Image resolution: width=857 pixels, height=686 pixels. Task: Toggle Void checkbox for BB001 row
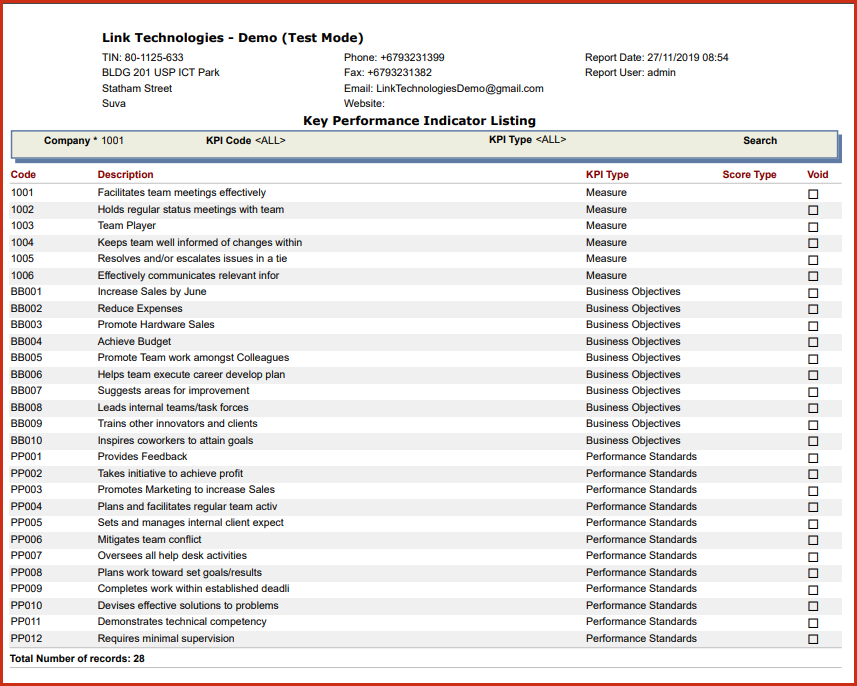(x=813, y=293)
